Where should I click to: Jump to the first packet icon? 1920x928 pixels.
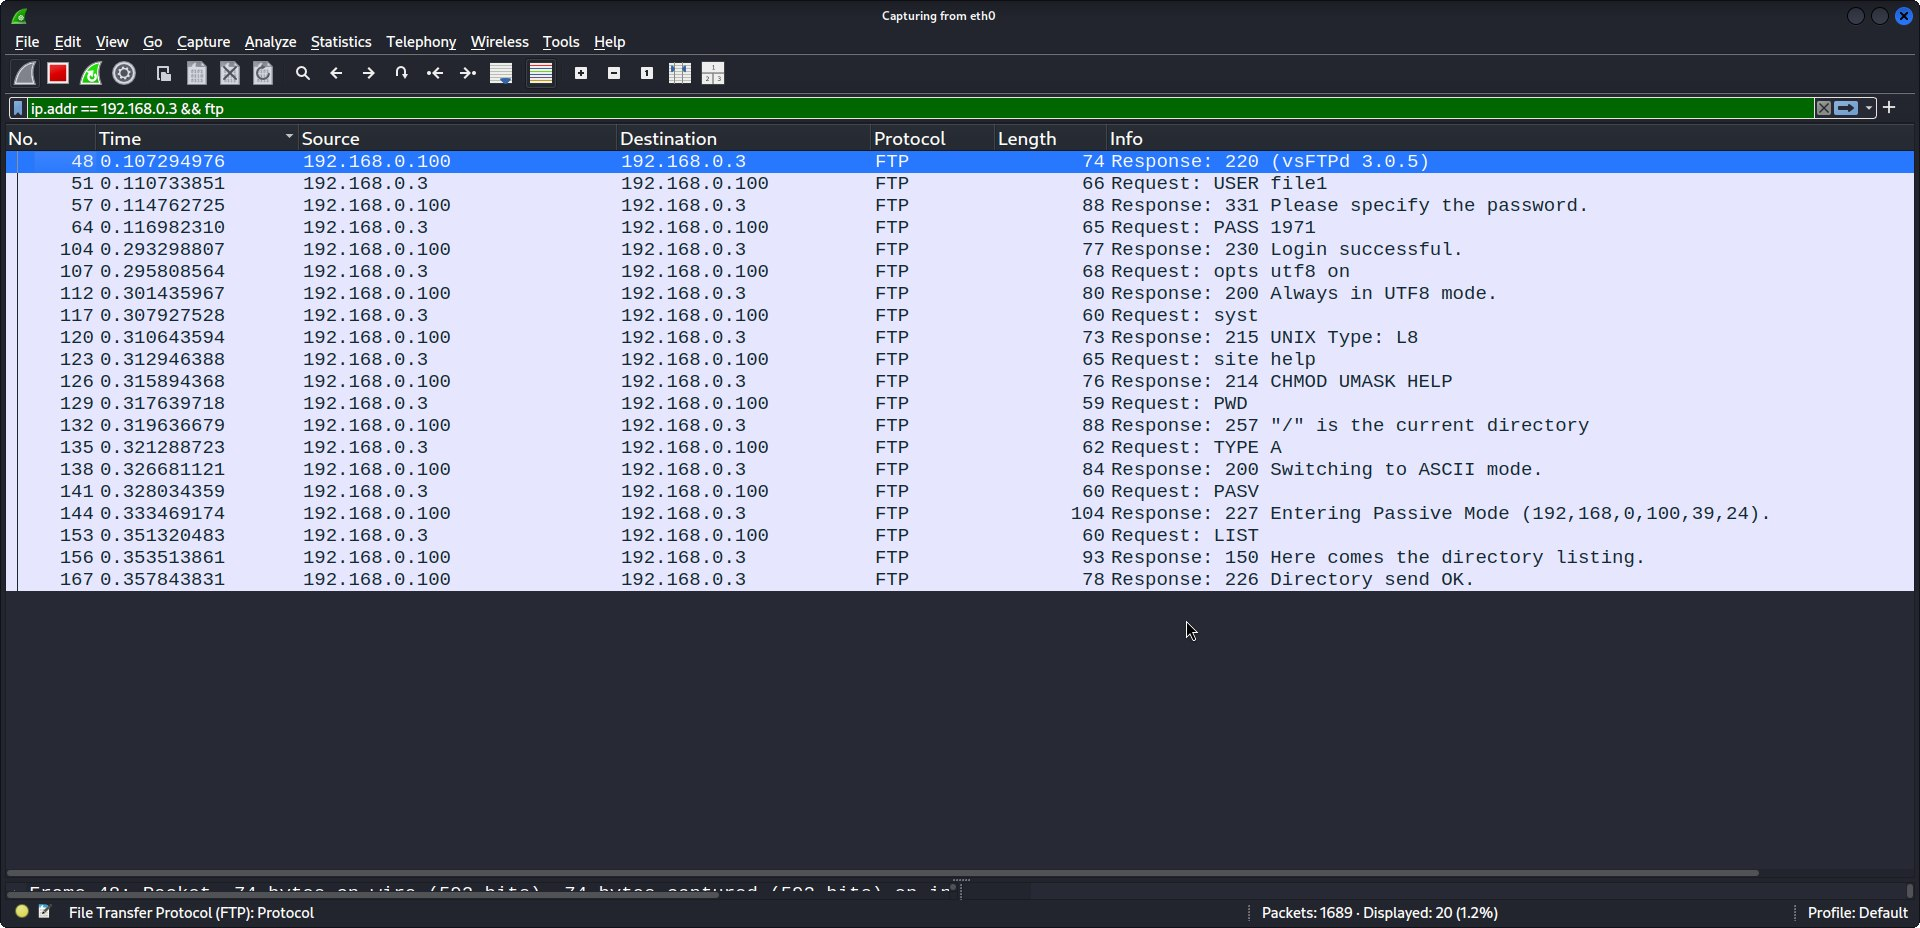point(435,73)
